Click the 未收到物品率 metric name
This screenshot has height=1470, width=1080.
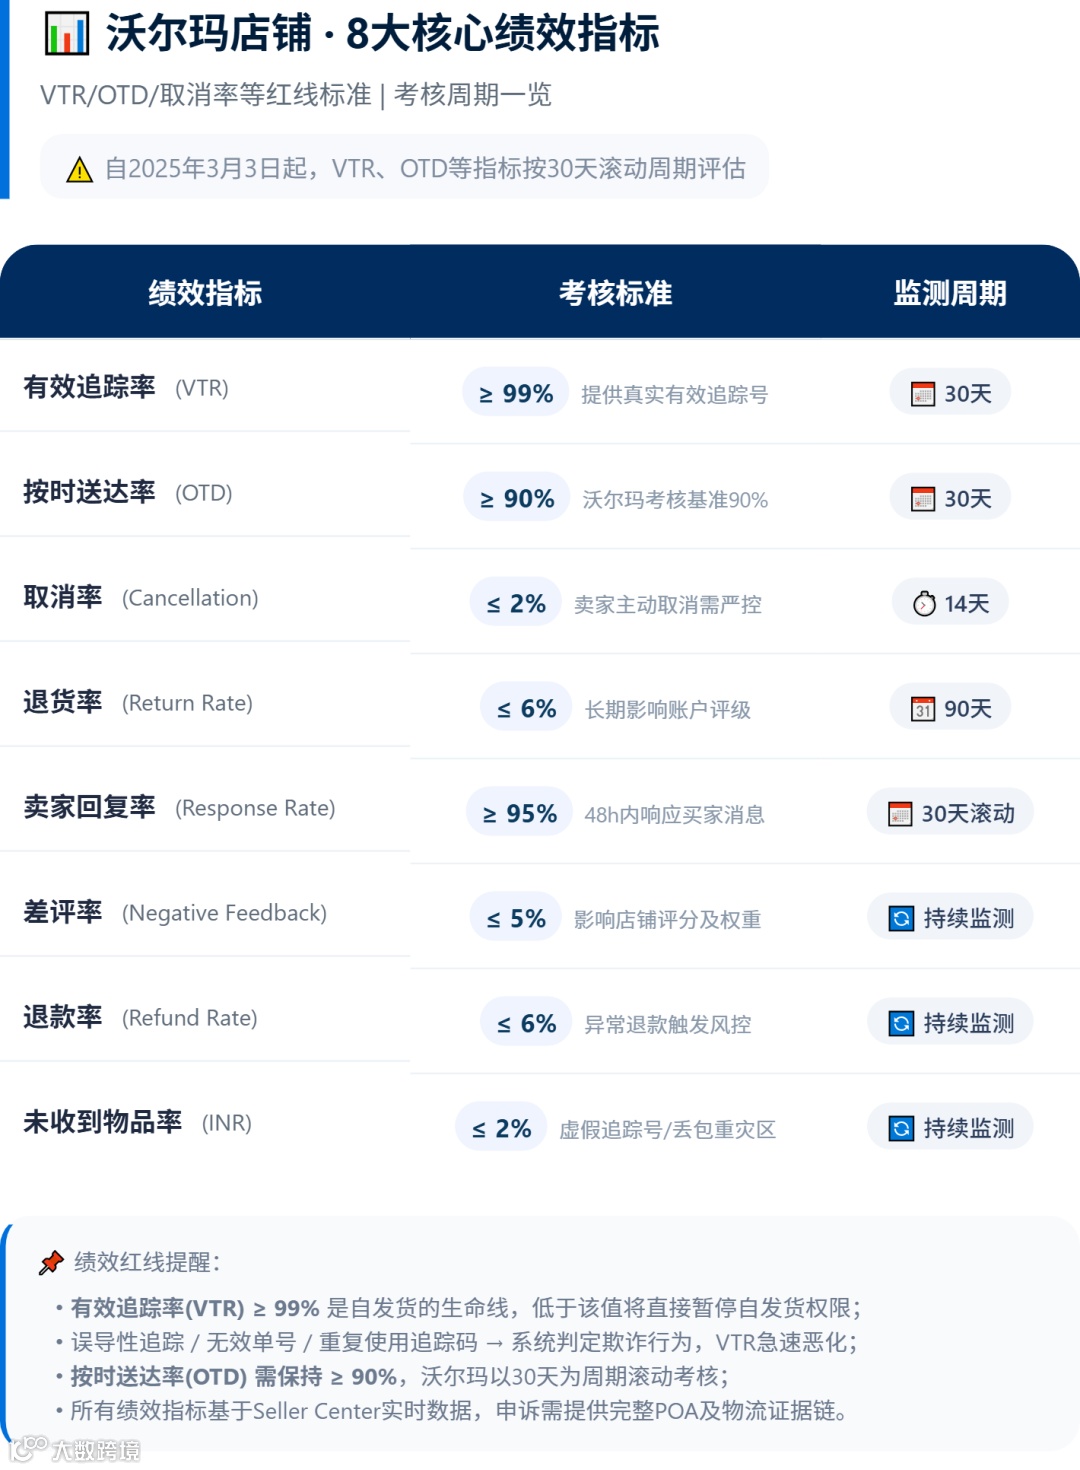103,1122
